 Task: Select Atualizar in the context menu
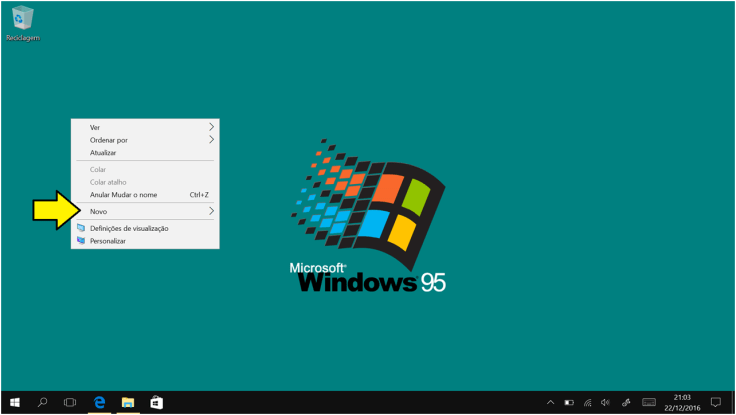point(103,153)
